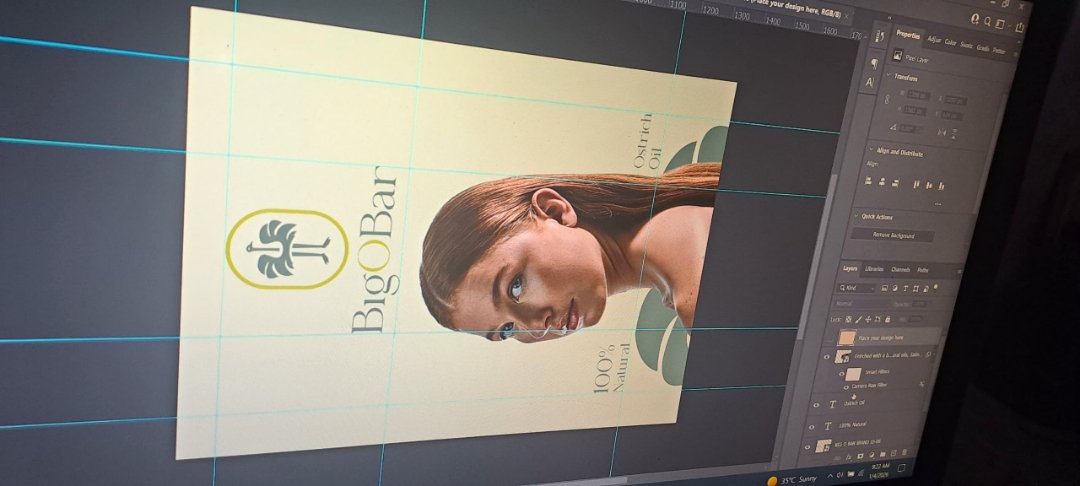Screen dimensions: 1080x486
Task: Click the Remove Background button
Action: click(x=893, y=235)
